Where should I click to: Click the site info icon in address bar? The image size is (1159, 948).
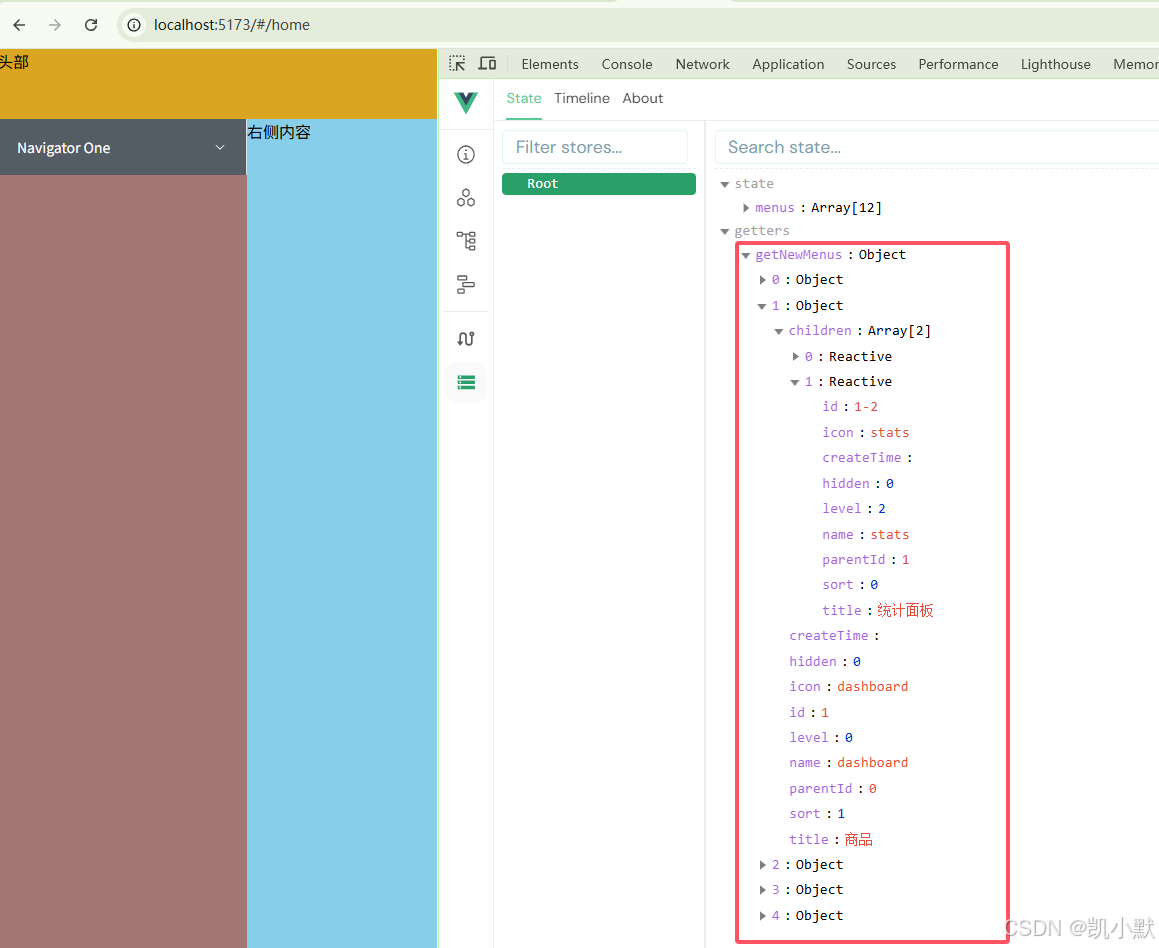(134, 25)
